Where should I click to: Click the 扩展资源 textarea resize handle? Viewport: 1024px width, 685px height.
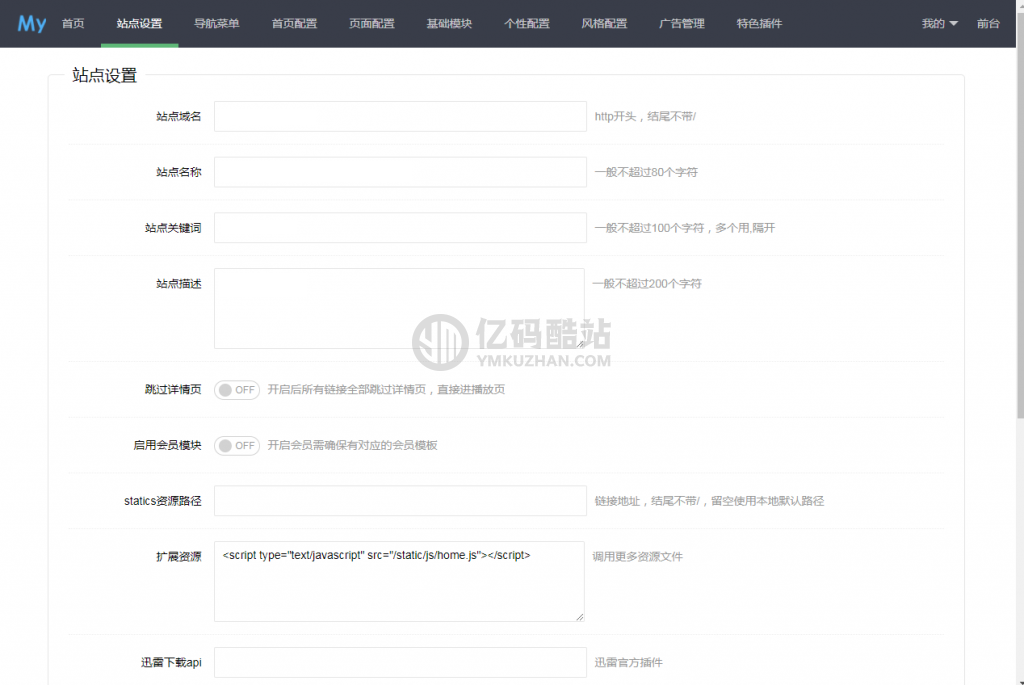click(x=580, y=617)
